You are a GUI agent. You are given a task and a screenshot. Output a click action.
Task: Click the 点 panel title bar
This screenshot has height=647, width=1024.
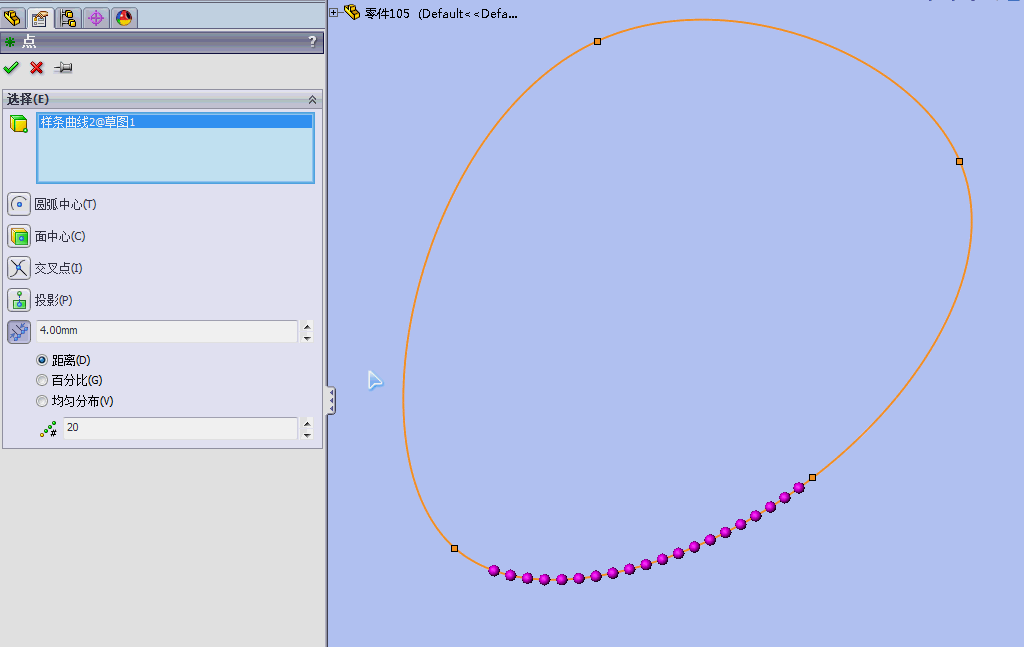click(x=162, y=42)
